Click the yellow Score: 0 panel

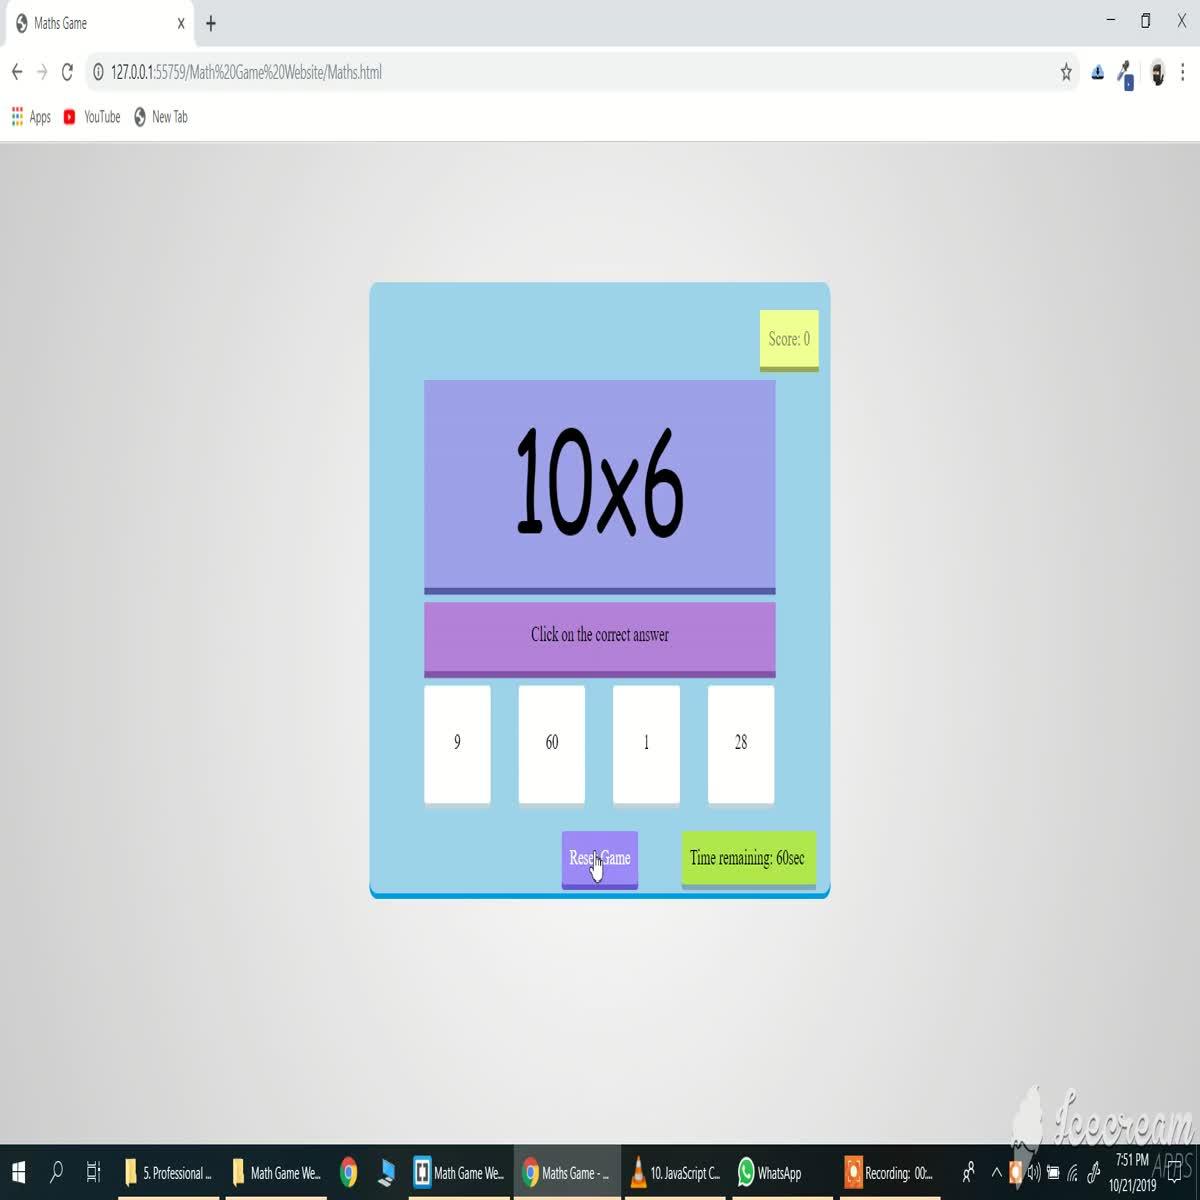pyautogui.click(x=788, y=340)
